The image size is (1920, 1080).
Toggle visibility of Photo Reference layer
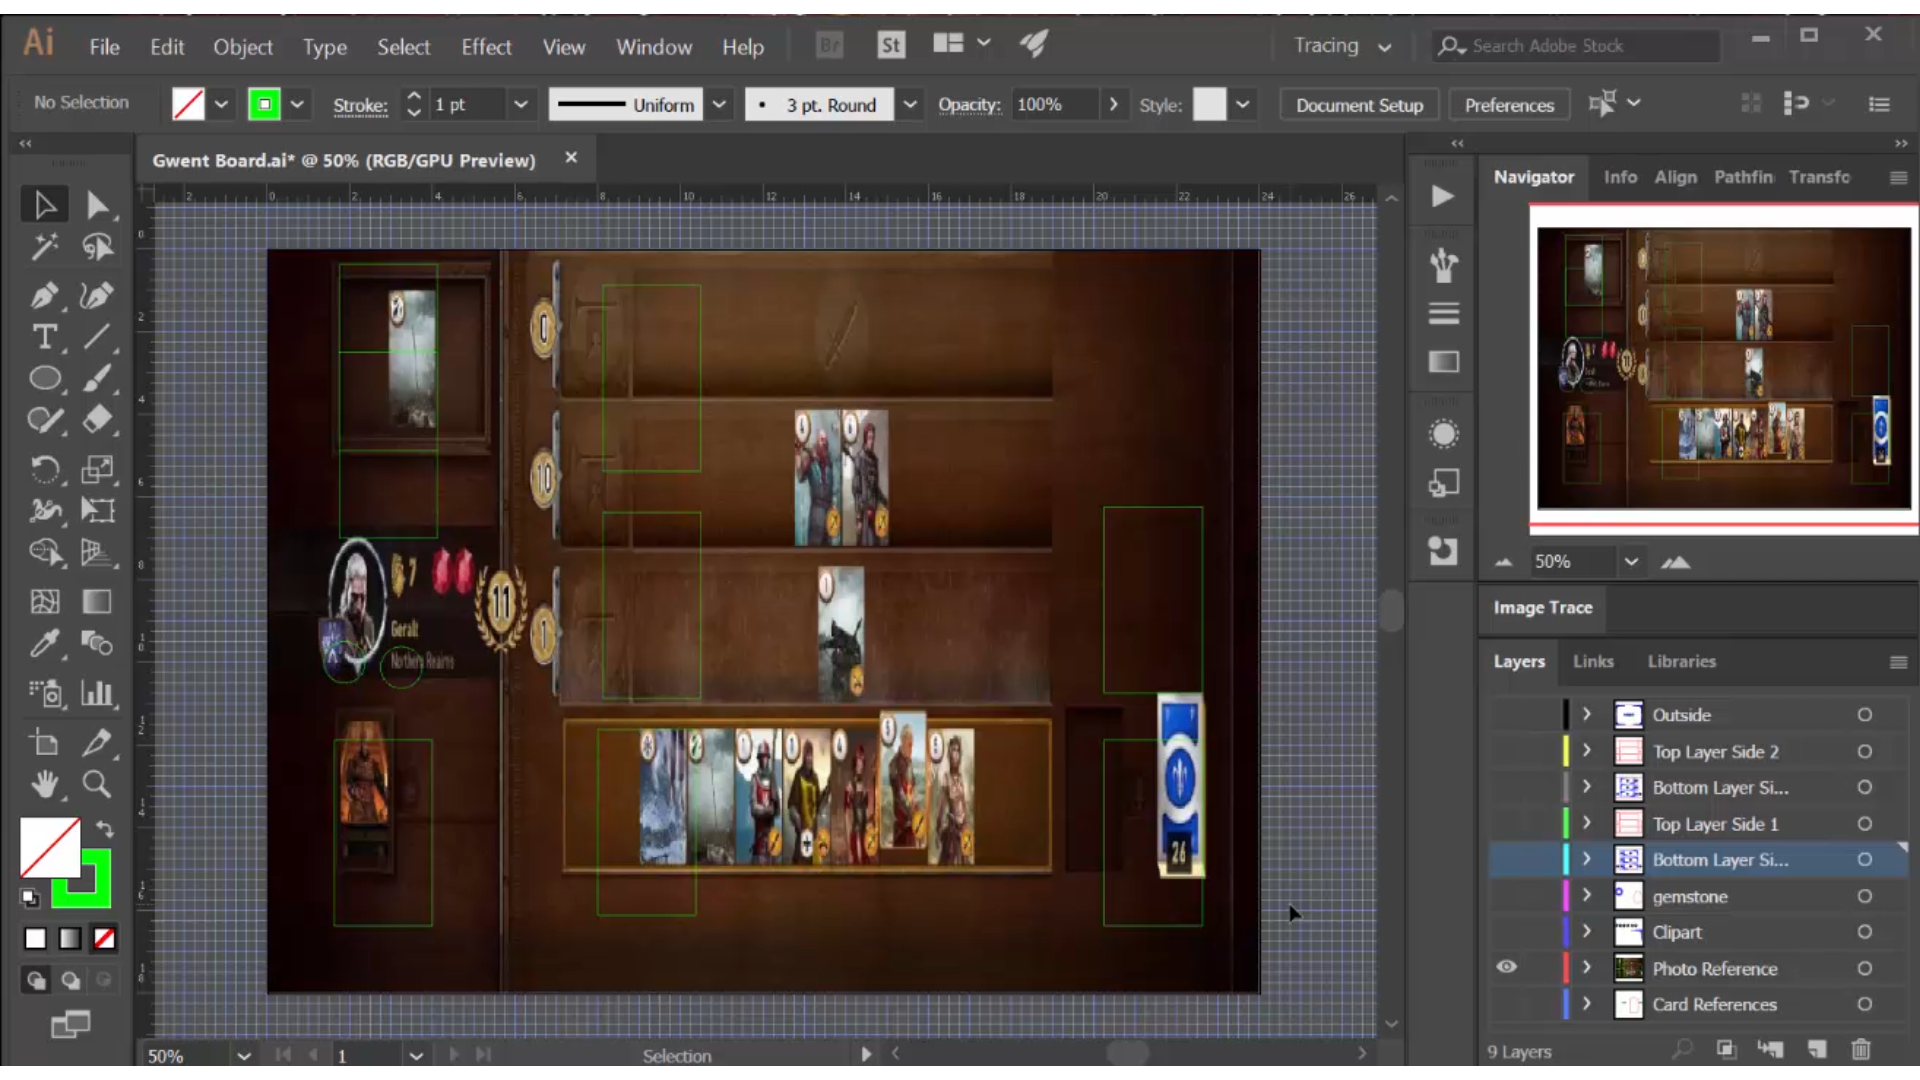[1506, 967]
